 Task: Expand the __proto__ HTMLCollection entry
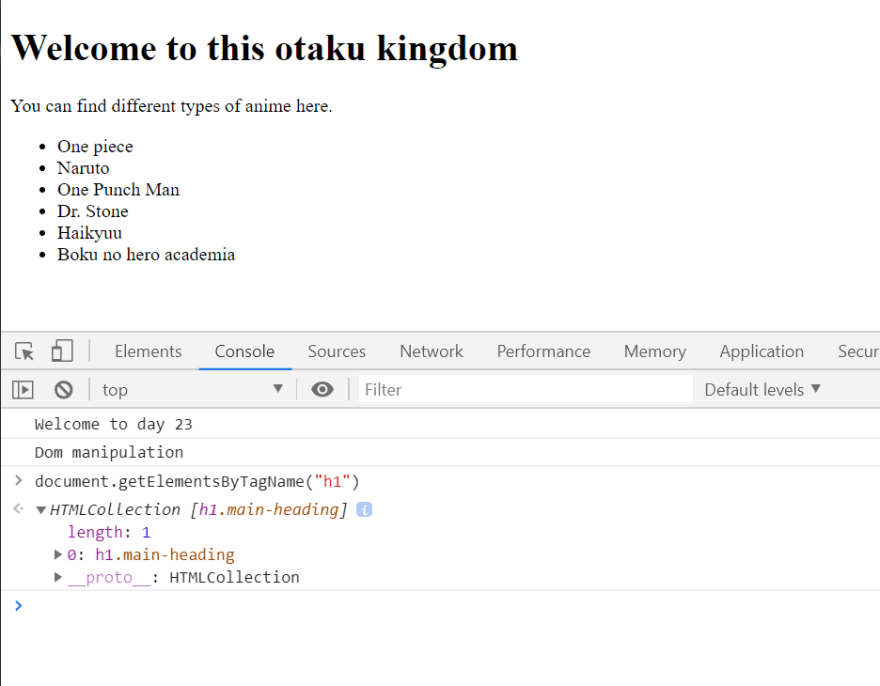(58, 577)
